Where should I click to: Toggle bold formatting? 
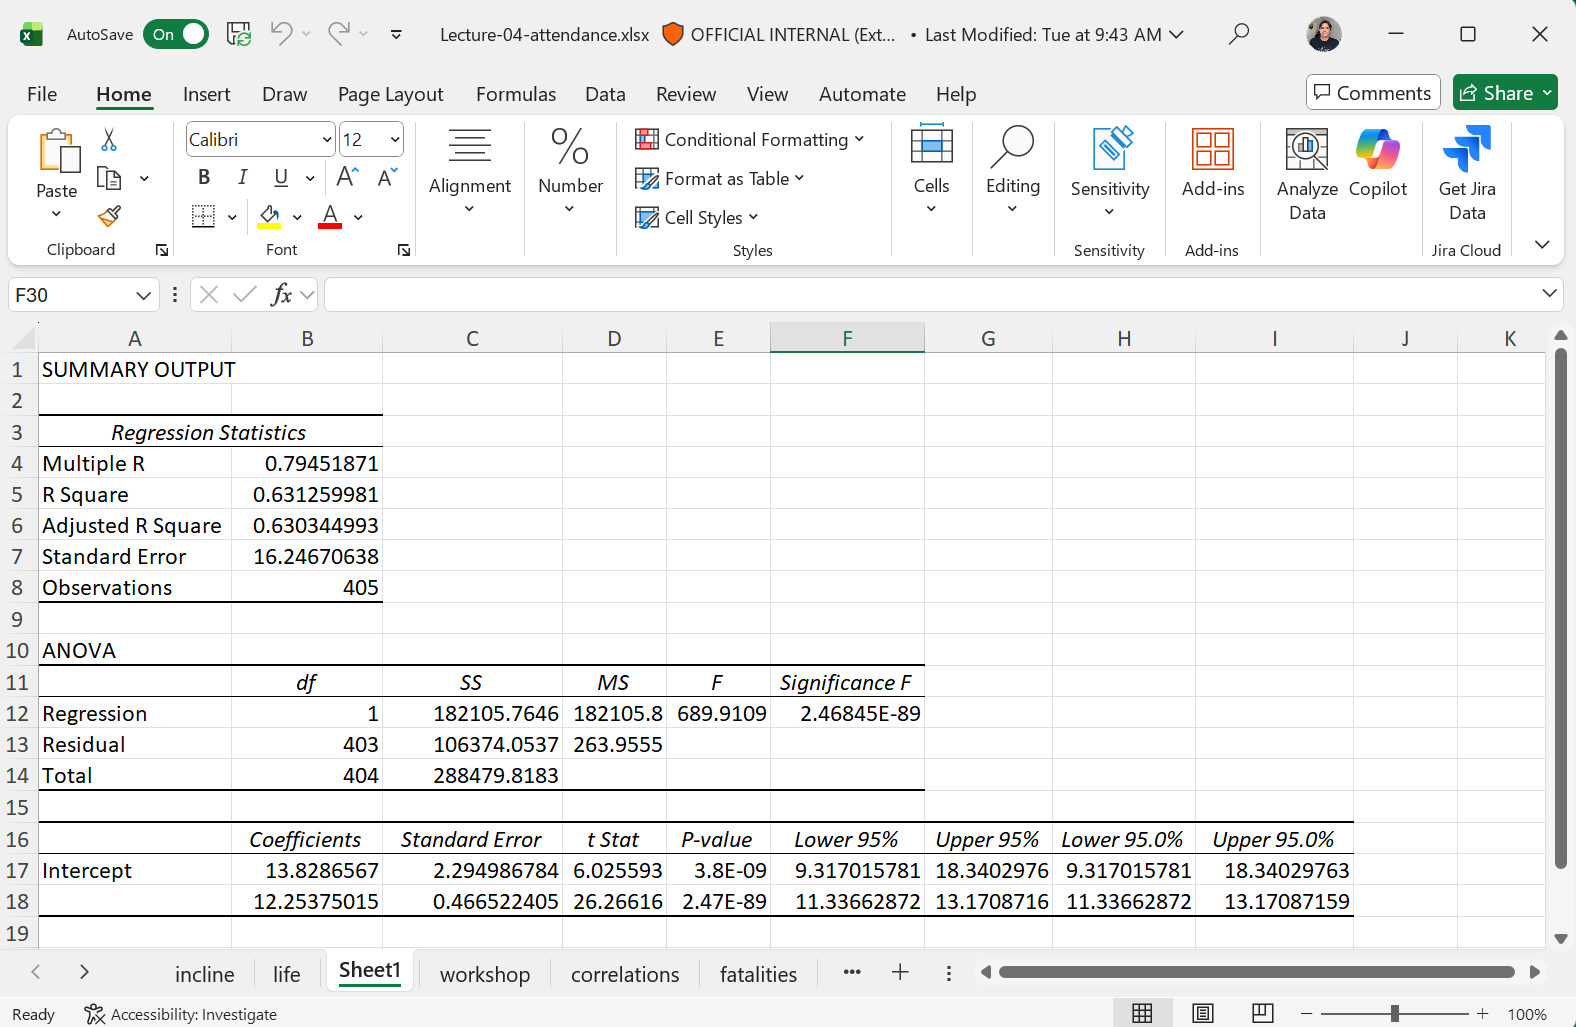(x=204, y=178)
